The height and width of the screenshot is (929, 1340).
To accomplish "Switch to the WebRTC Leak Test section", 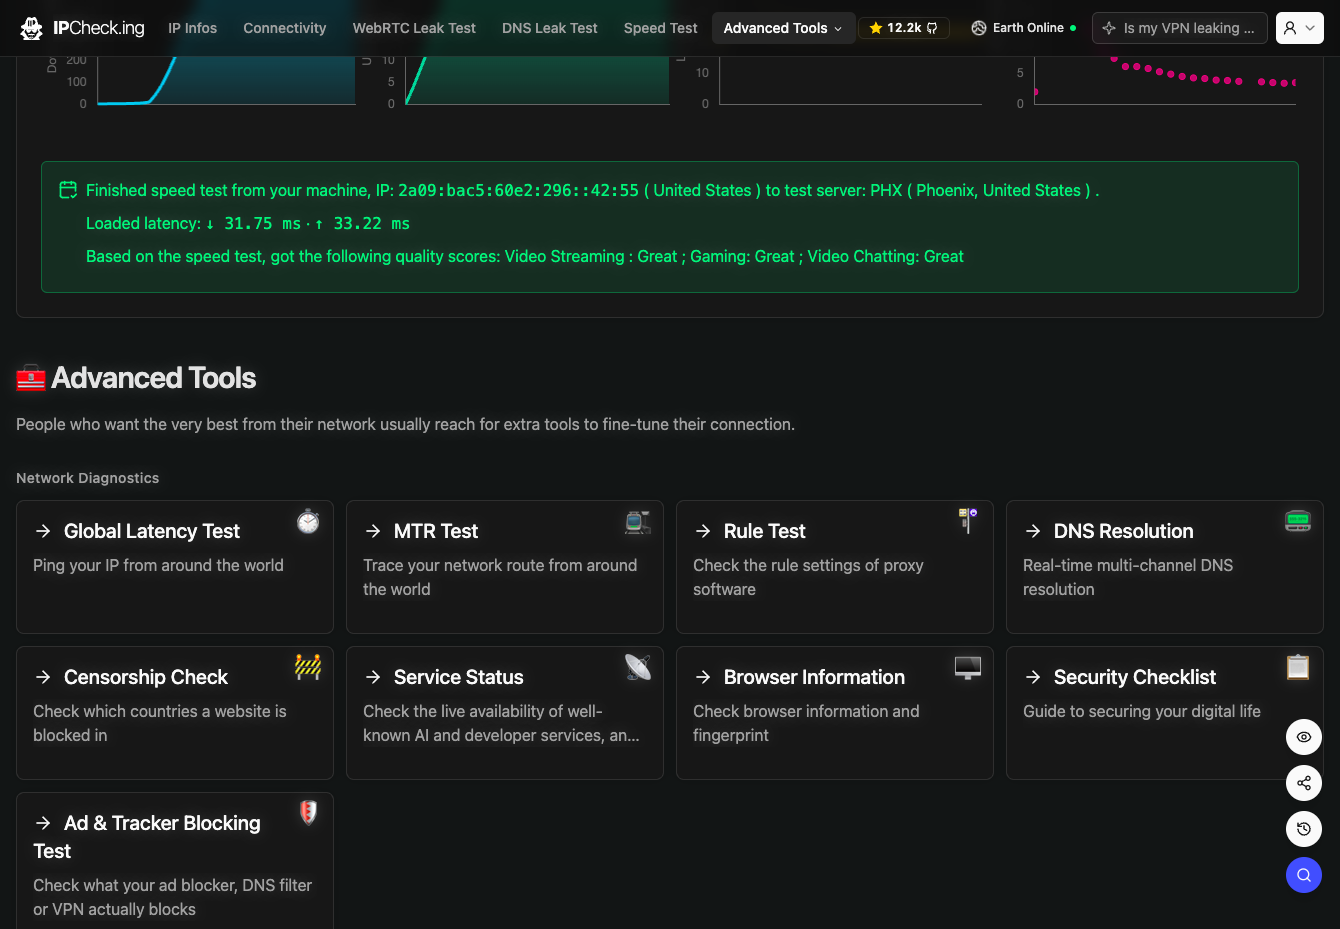I will pyautogui.click(x=414, y=28).
